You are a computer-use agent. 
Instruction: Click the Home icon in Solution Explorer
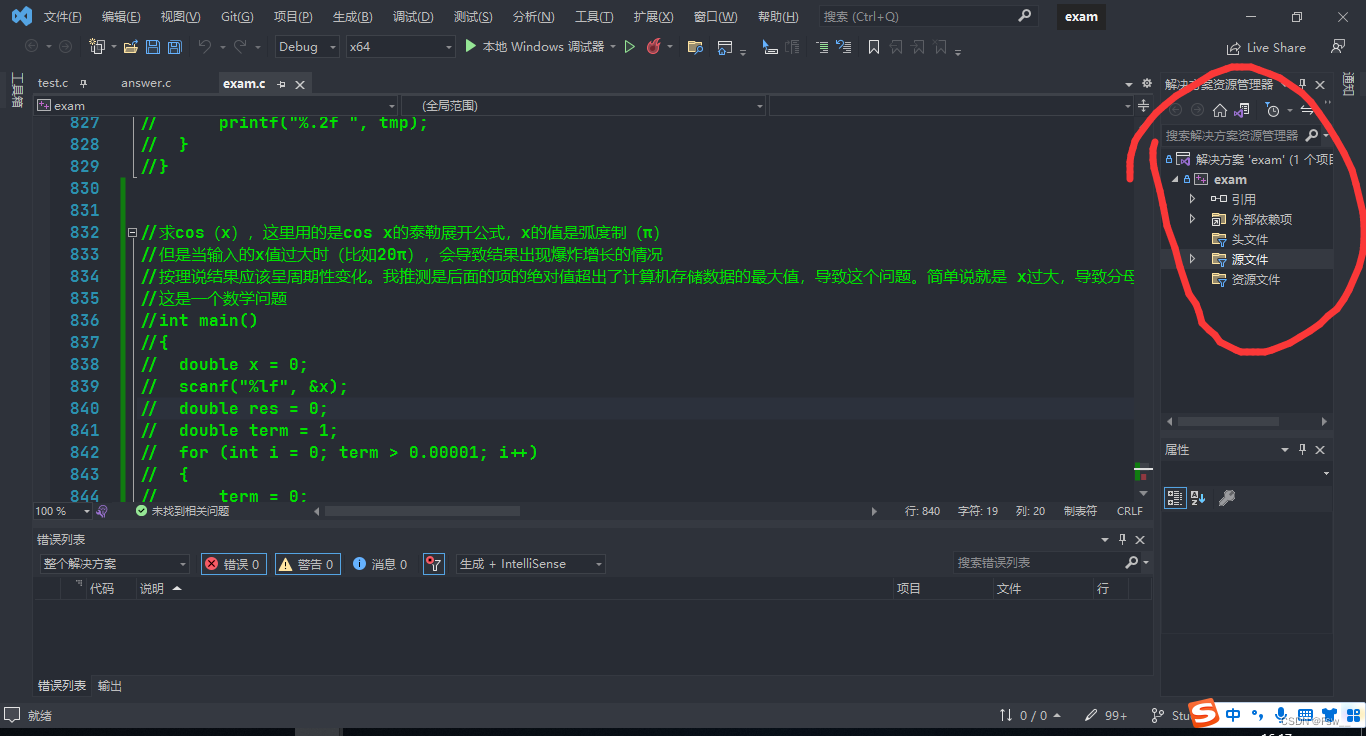tap(1220, 110)
